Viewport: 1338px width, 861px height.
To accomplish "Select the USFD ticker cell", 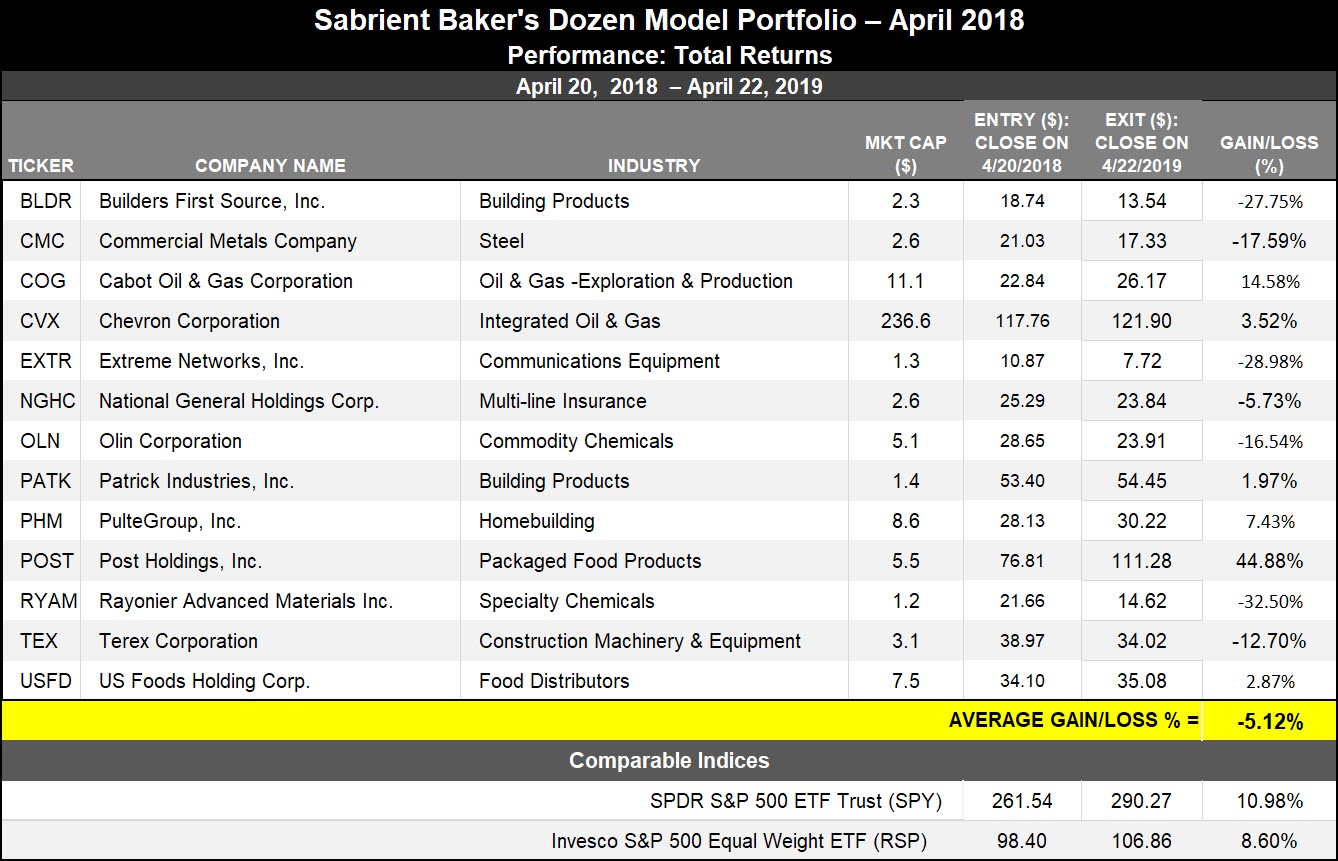I will coord(47,681).
